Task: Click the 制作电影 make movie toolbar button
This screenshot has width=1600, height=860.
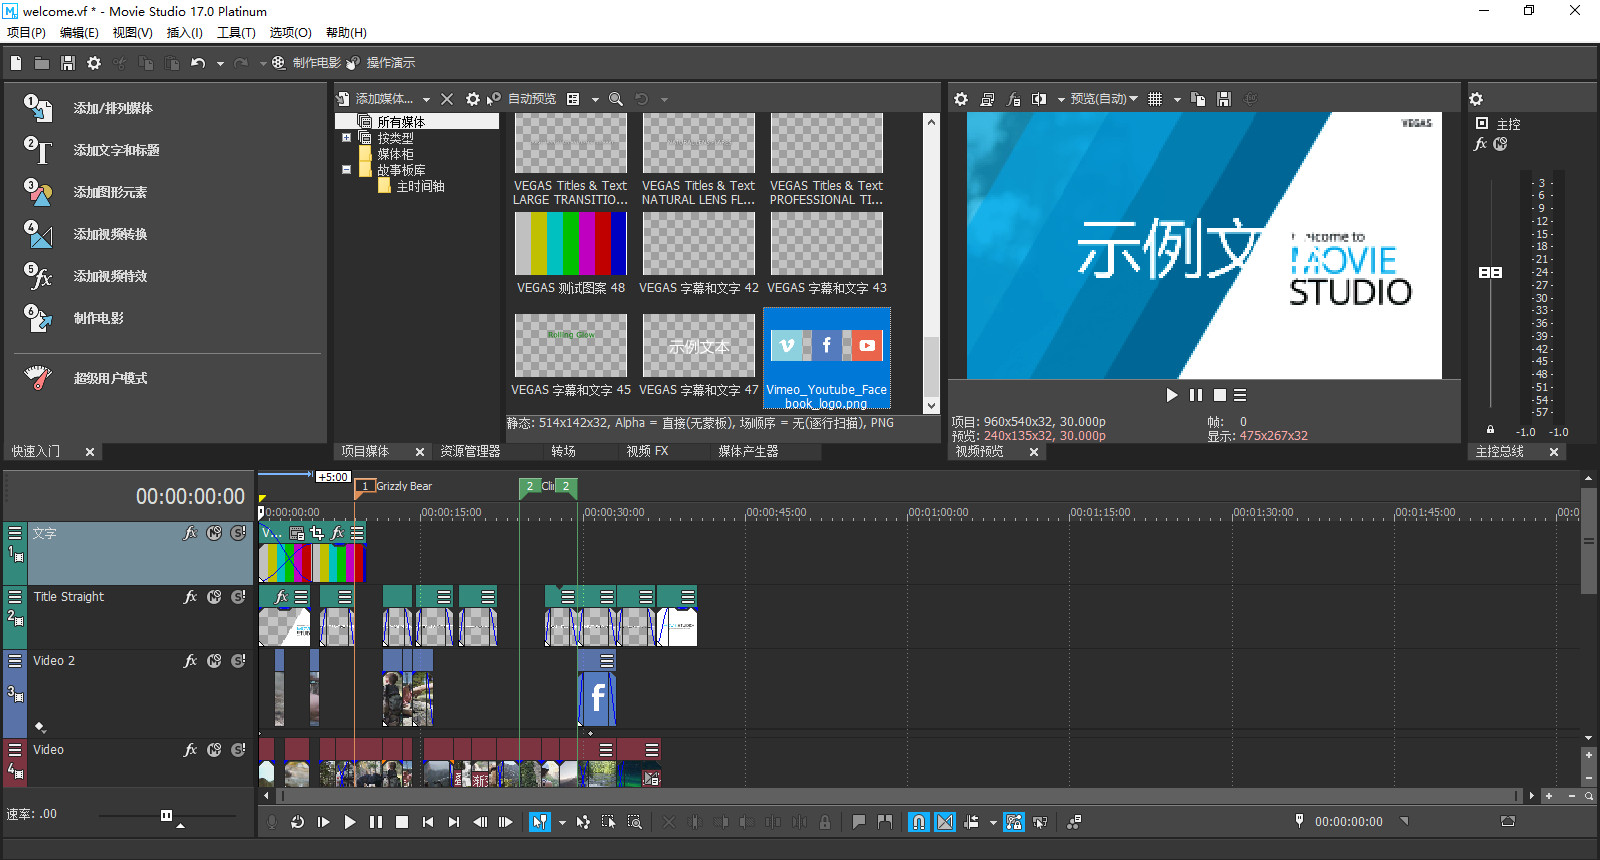Action: 307,63
